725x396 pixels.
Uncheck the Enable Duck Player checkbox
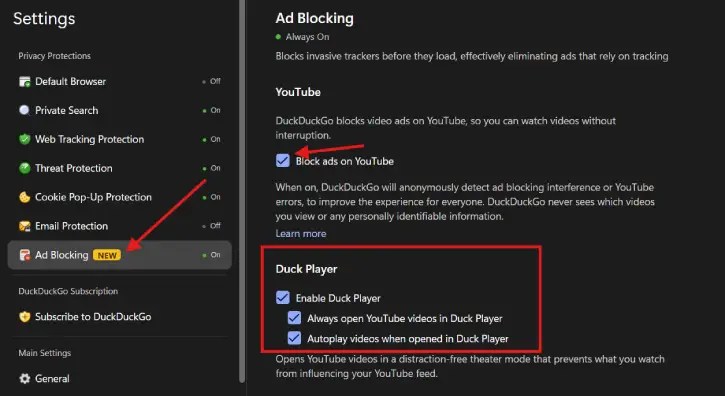(283, 297)
